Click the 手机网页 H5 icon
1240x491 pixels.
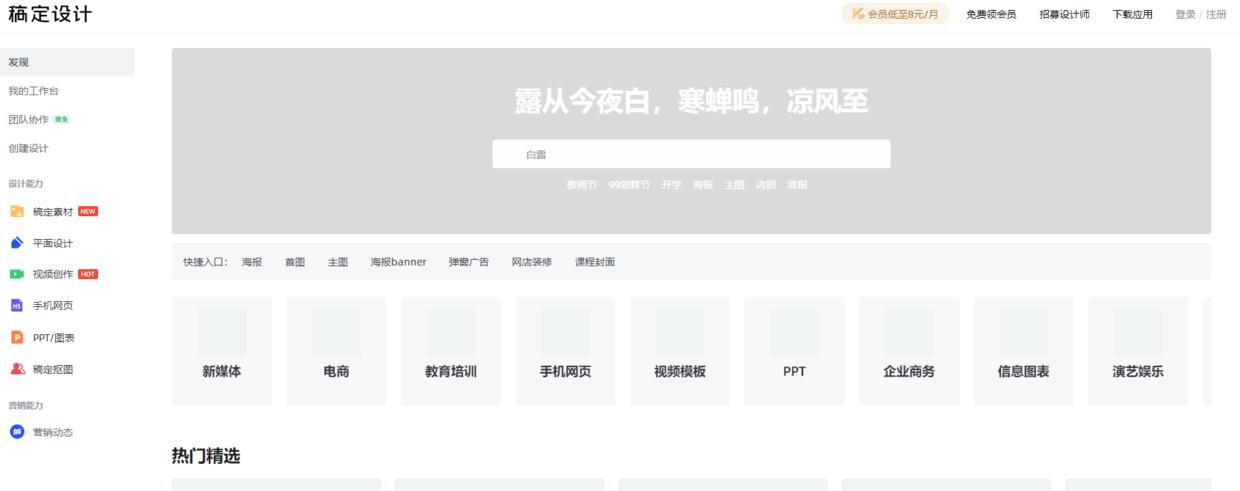pyautogui.click(x=16, y=306)
